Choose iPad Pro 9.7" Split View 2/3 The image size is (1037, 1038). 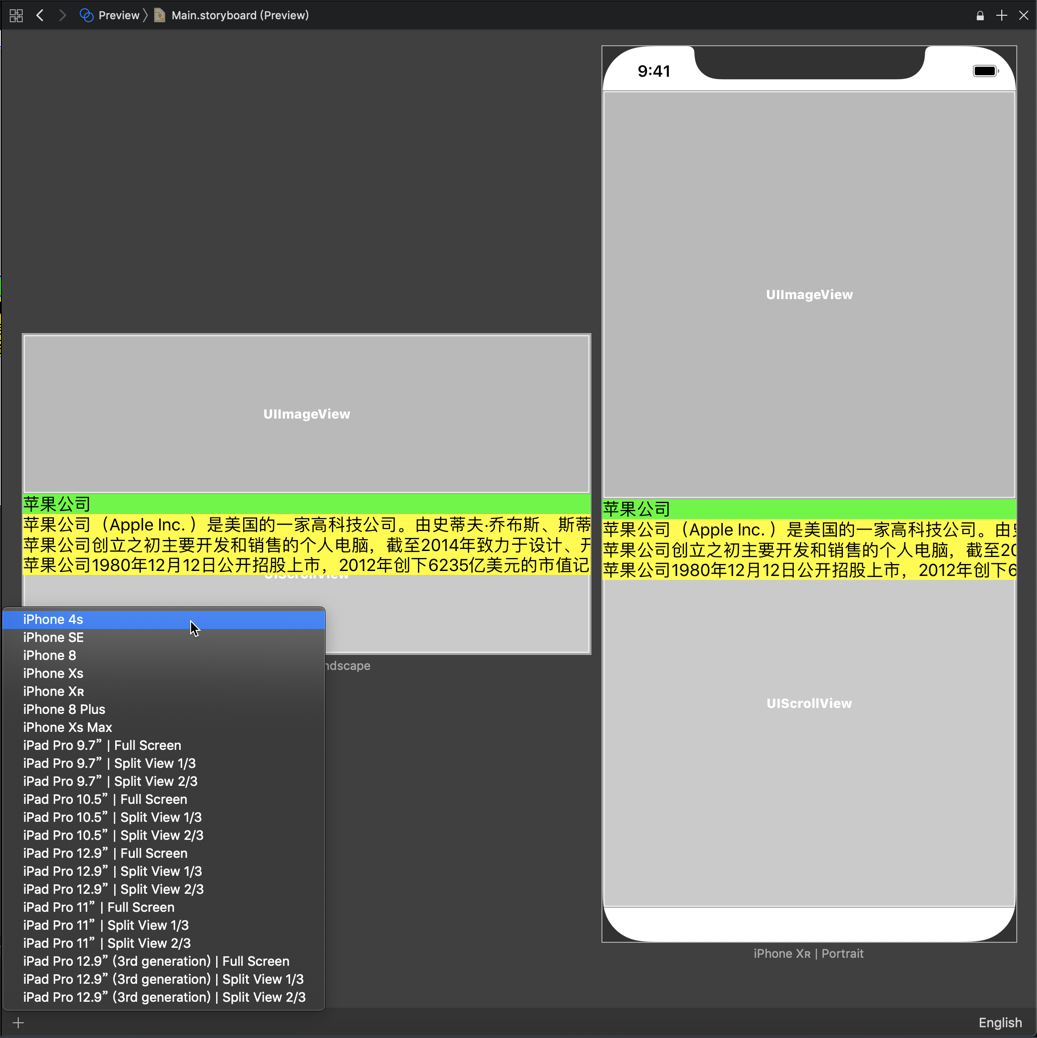pos(164,781)
